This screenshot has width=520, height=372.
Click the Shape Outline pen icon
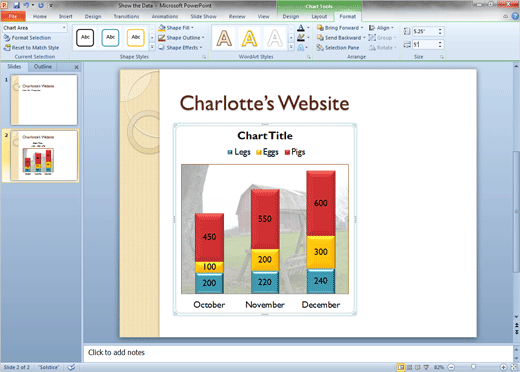pos(162,38)
